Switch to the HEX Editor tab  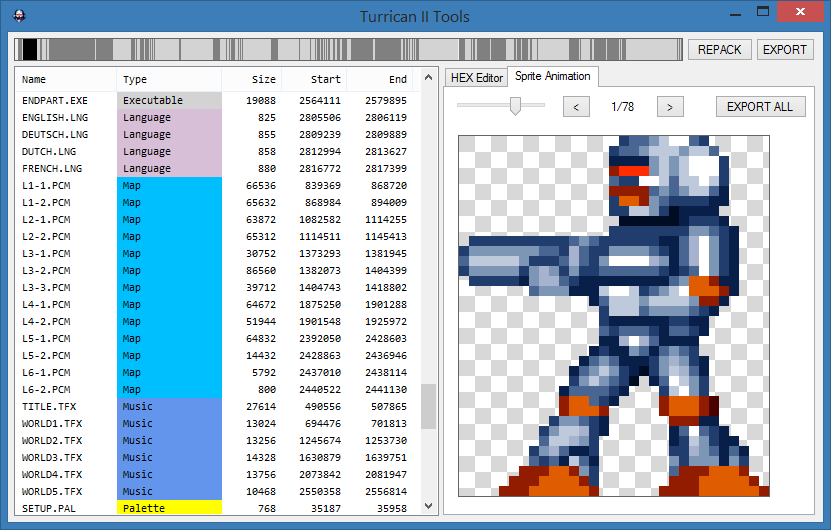click(x=476, y=78)
